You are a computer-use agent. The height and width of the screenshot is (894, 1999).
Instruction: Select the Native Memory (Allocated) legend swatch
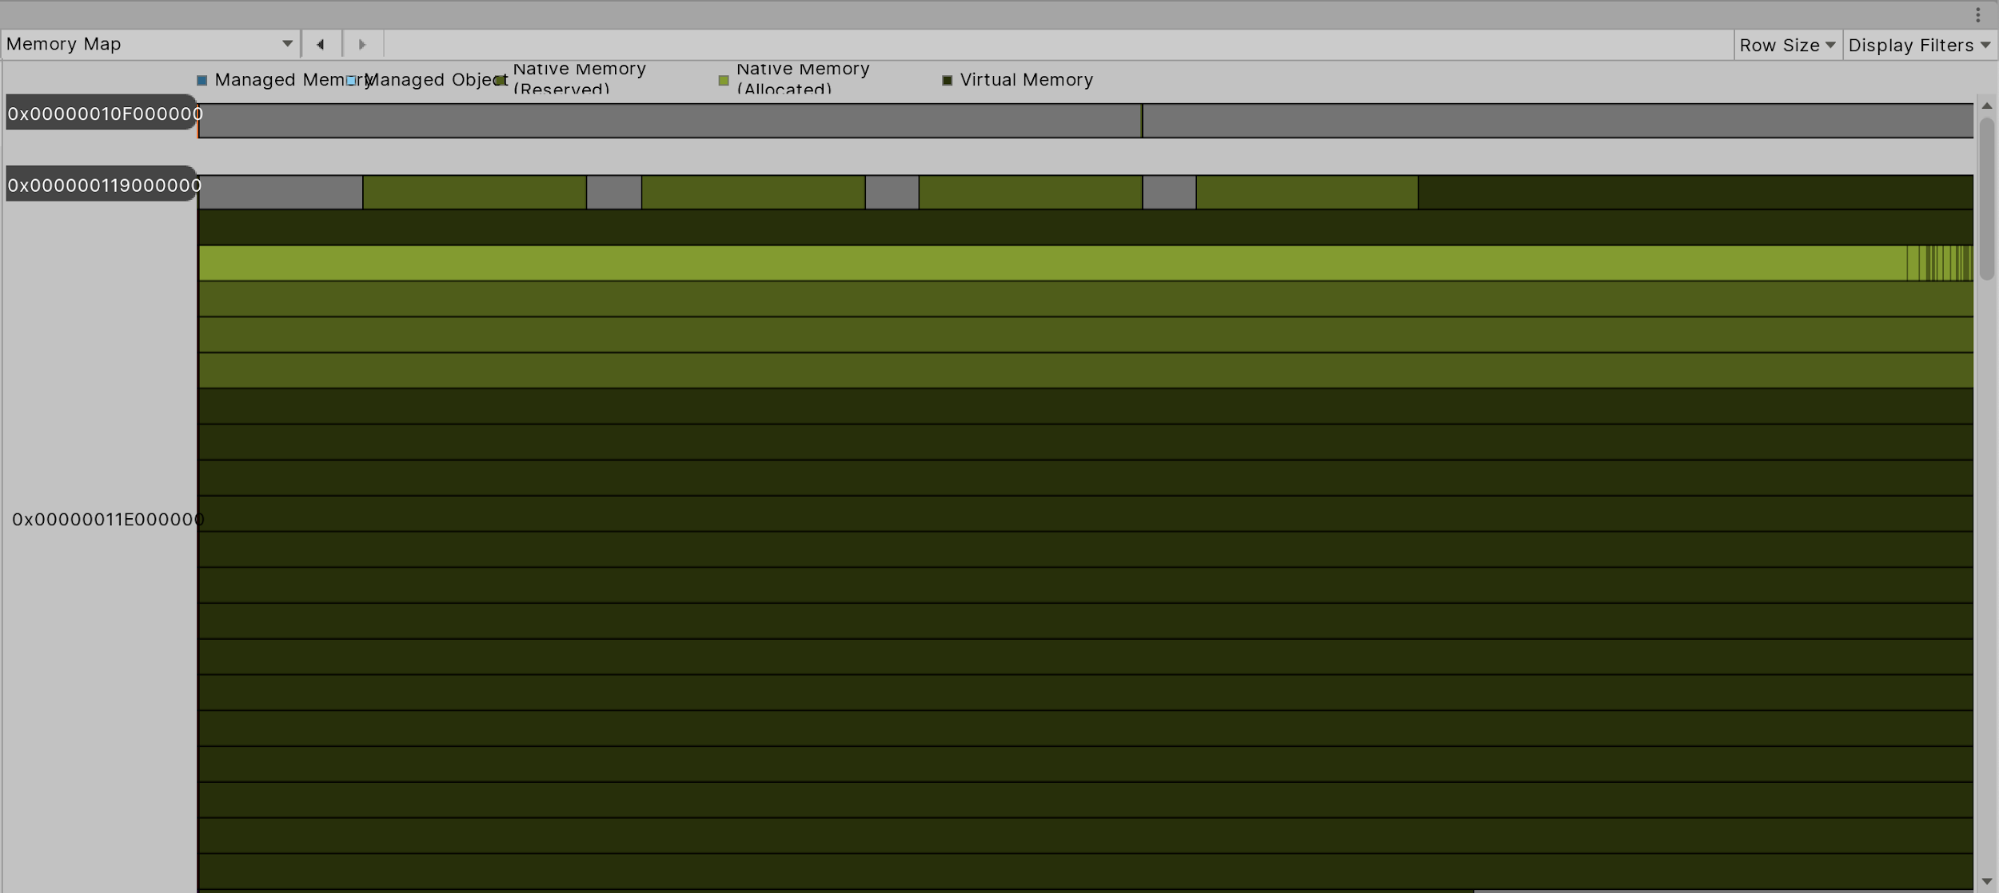pyautogui.click(x=723, y=80)
